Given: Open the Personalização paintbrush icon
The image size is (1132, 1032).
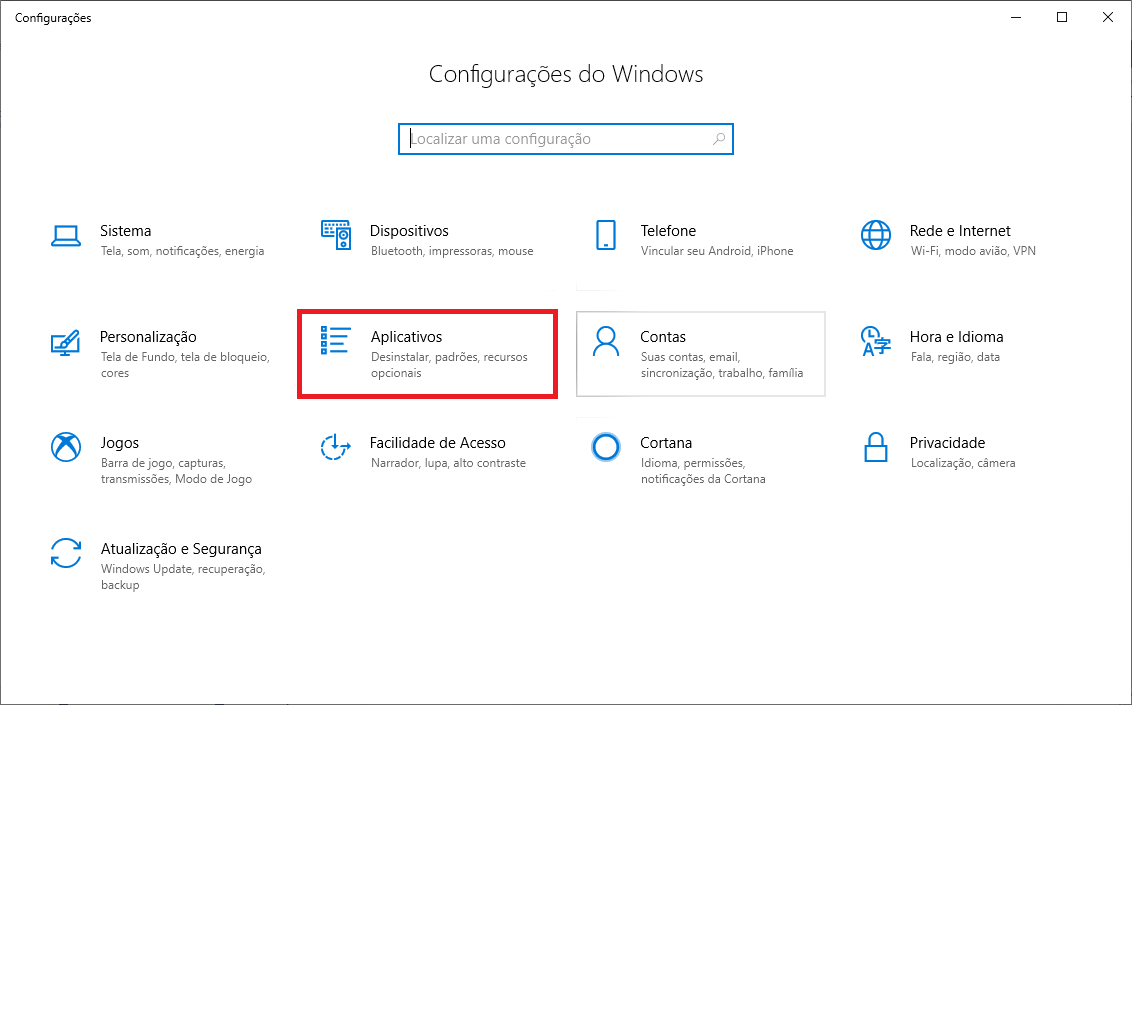Looking at the screenshot, I should (x=66, y=342).
